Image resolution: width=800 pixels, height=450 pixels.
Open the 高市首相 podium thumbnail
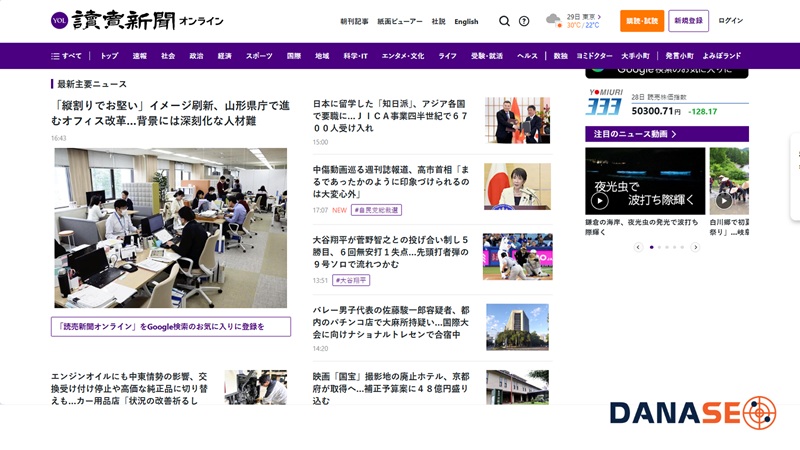[x=517, y=186]
